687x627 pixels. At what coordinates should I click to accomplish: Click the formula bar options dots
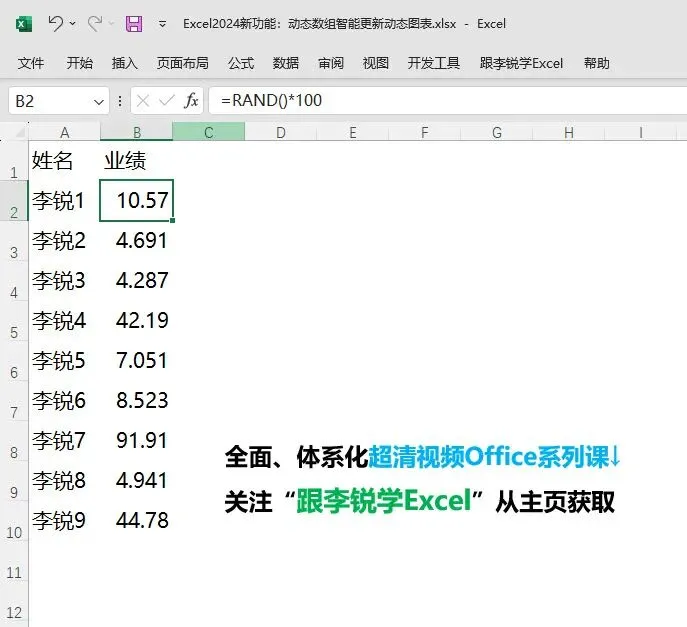pyautogui.click(x=120, y=102)
